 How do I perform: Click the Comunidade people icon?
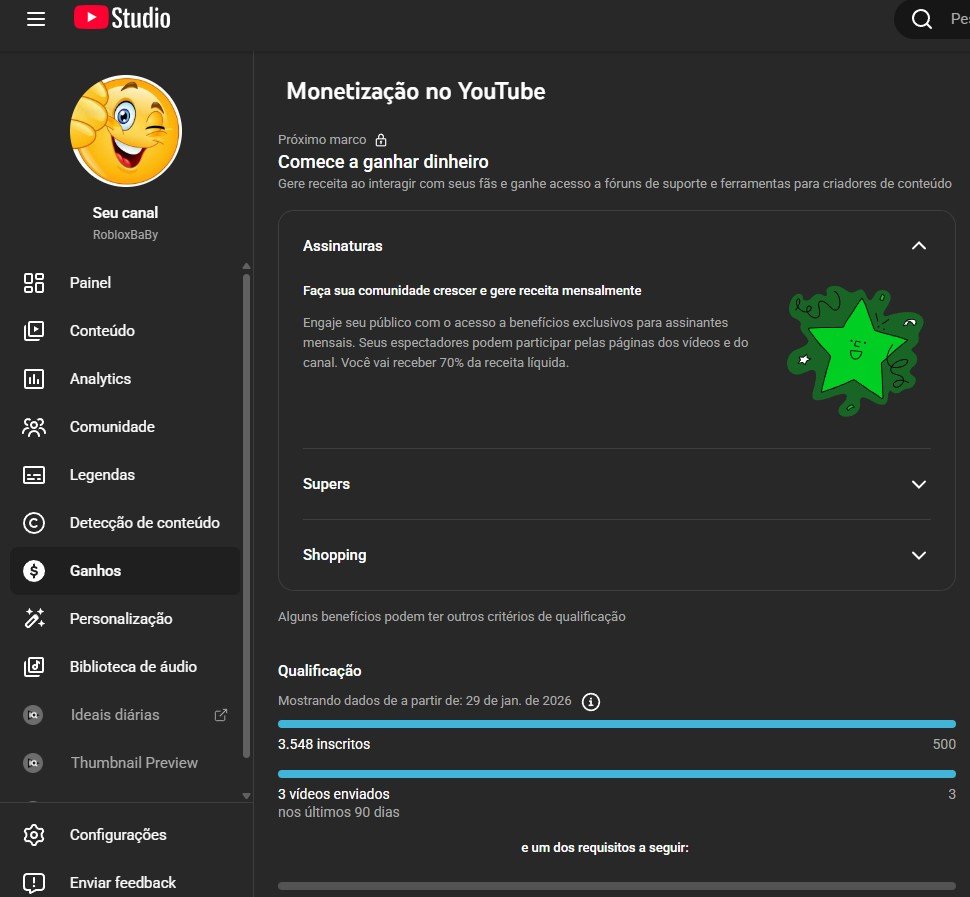34,427
